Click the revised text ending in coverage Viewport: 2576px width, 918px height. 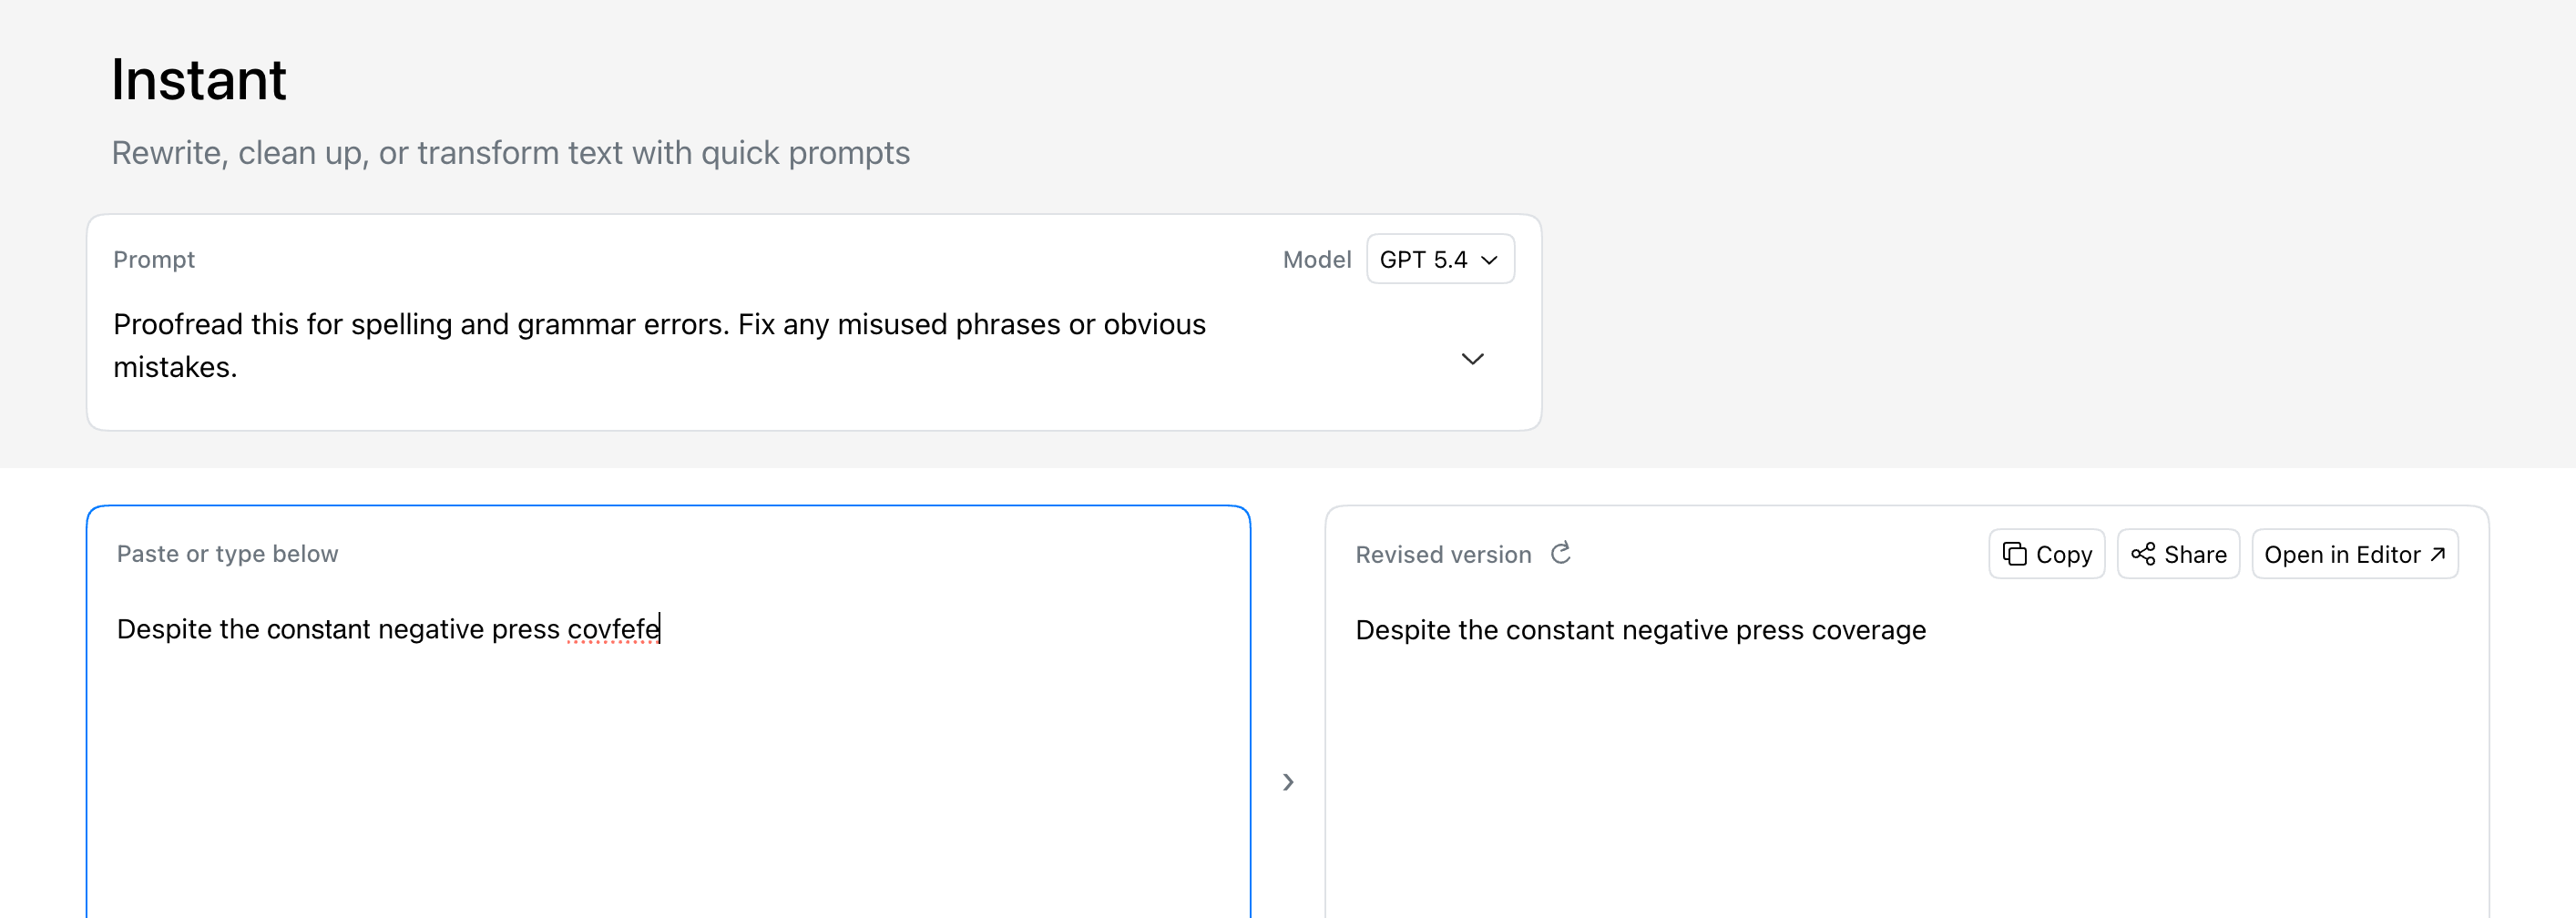[x=1639, y=630]
